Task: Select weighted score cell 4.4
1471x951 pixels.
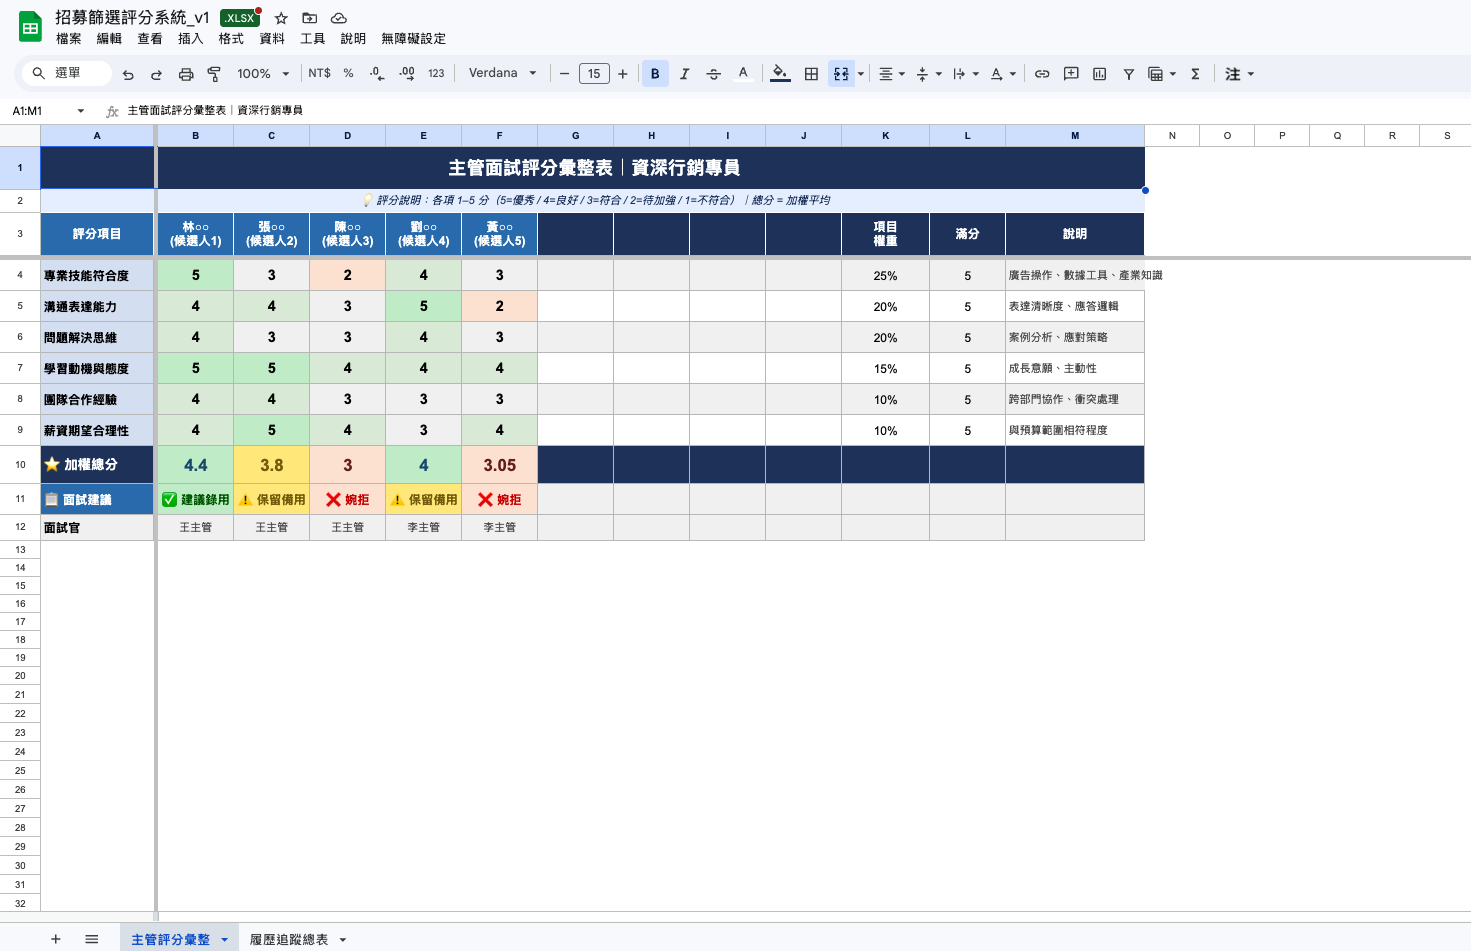Action: pyautogui.click(x=196, y=465)
